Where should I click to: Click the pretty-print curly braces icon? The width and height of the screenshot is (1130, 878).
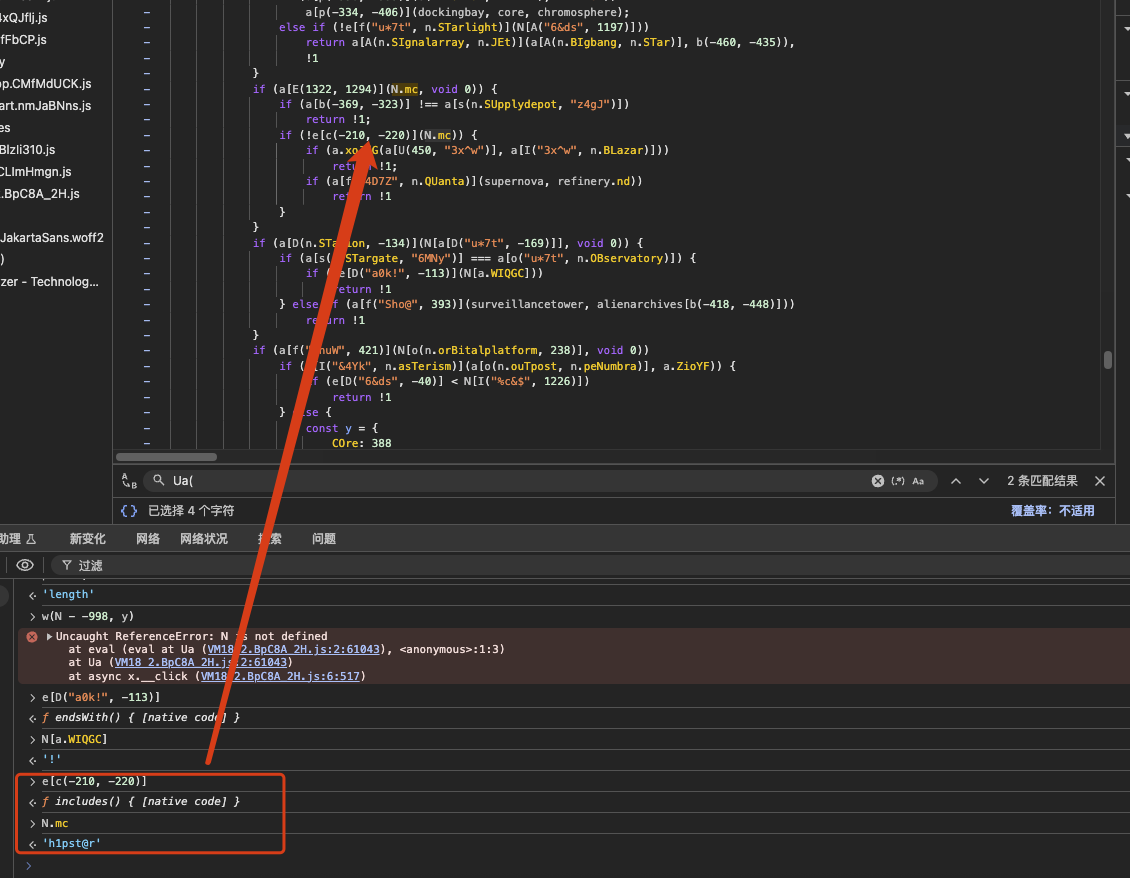click(129, 510)
